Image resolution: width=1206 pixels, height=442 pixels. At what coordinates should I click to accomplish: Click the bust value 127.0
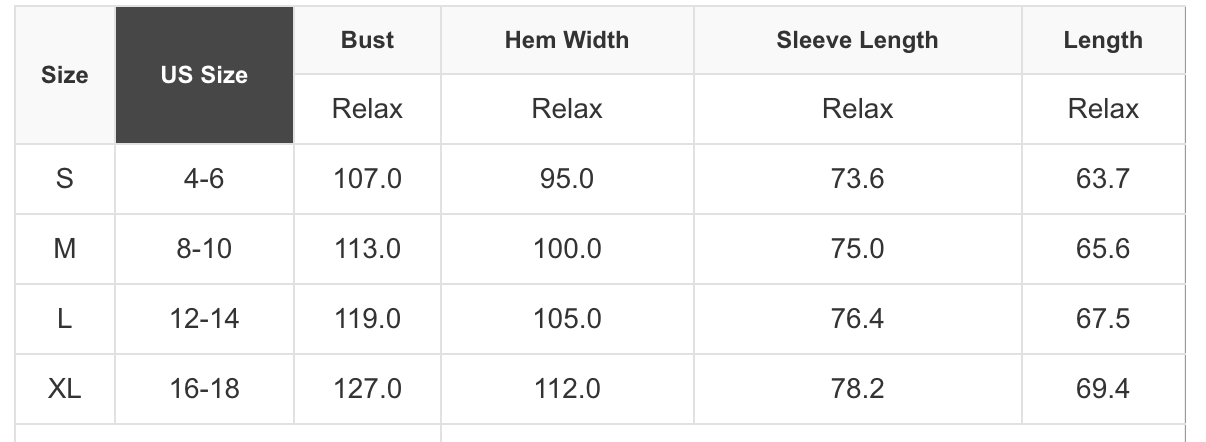point(367,388)
